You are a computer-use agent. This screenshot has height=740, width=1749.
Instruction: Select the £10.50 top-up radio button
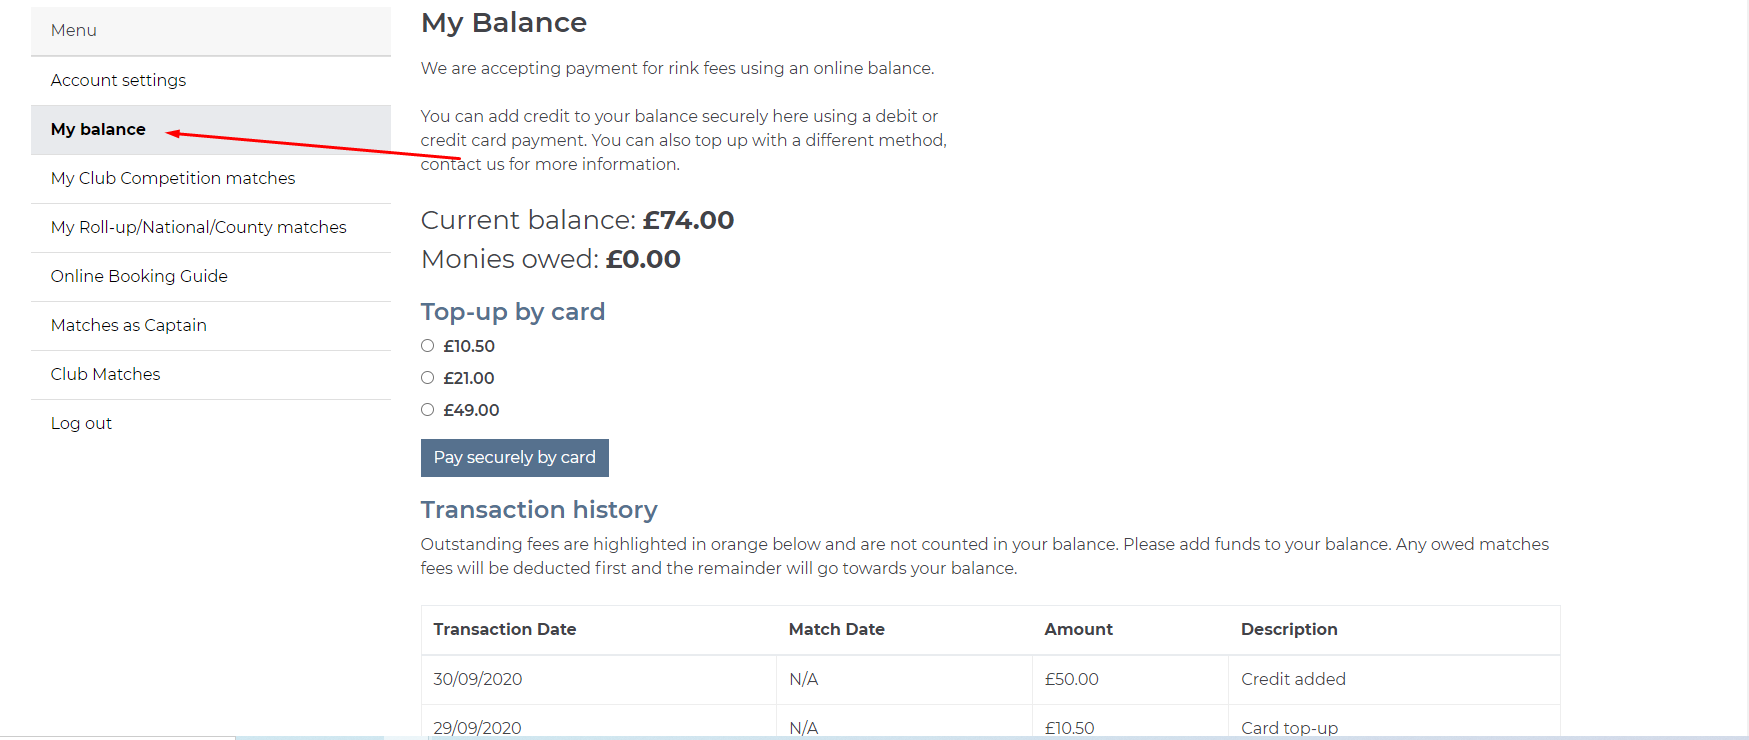[428, 346]
